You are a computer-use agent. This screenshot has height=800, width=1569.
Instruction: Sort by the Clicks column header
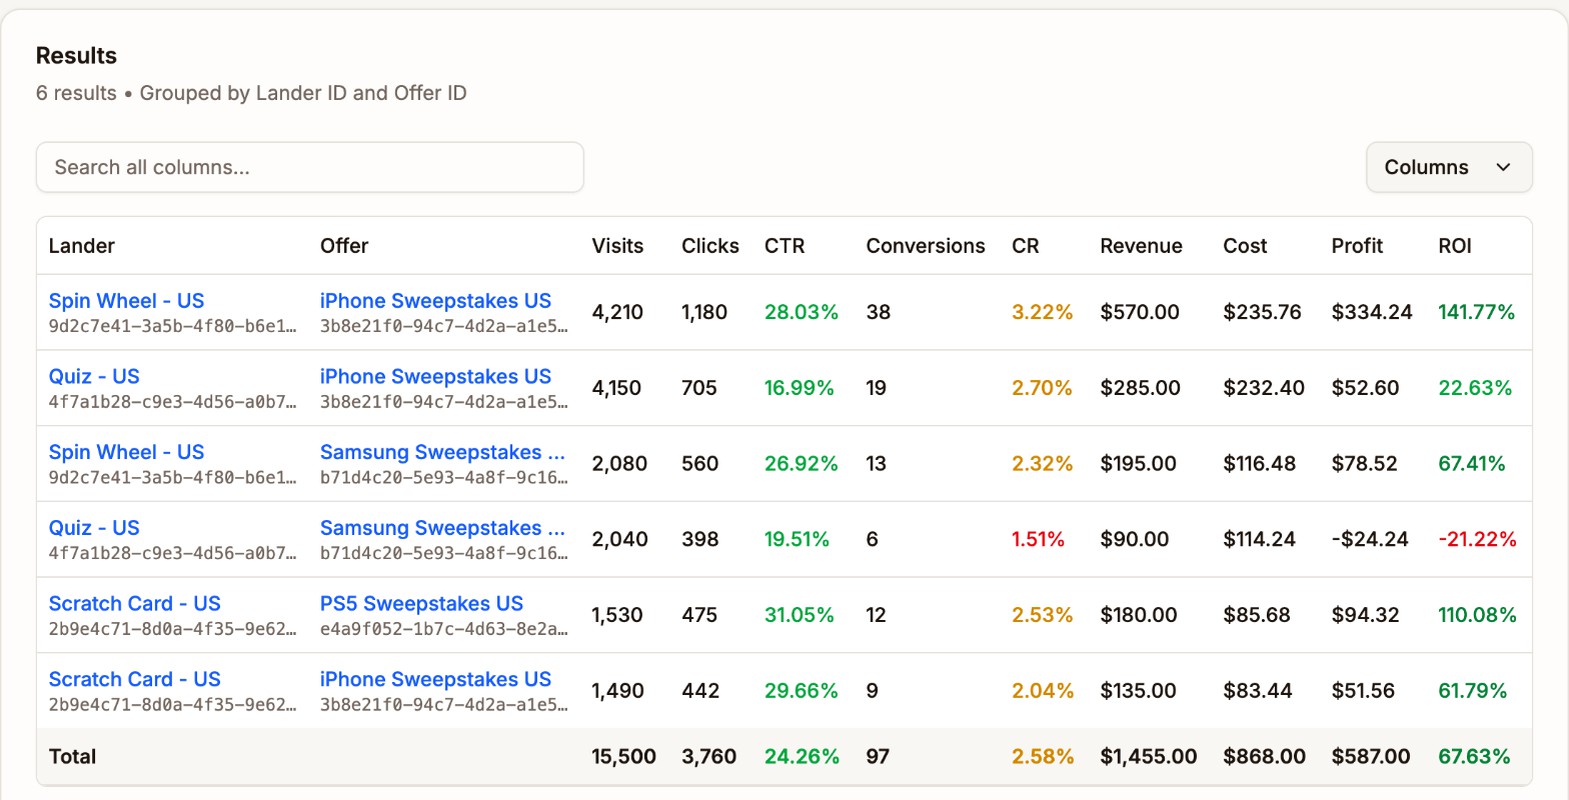click(710, 246)
